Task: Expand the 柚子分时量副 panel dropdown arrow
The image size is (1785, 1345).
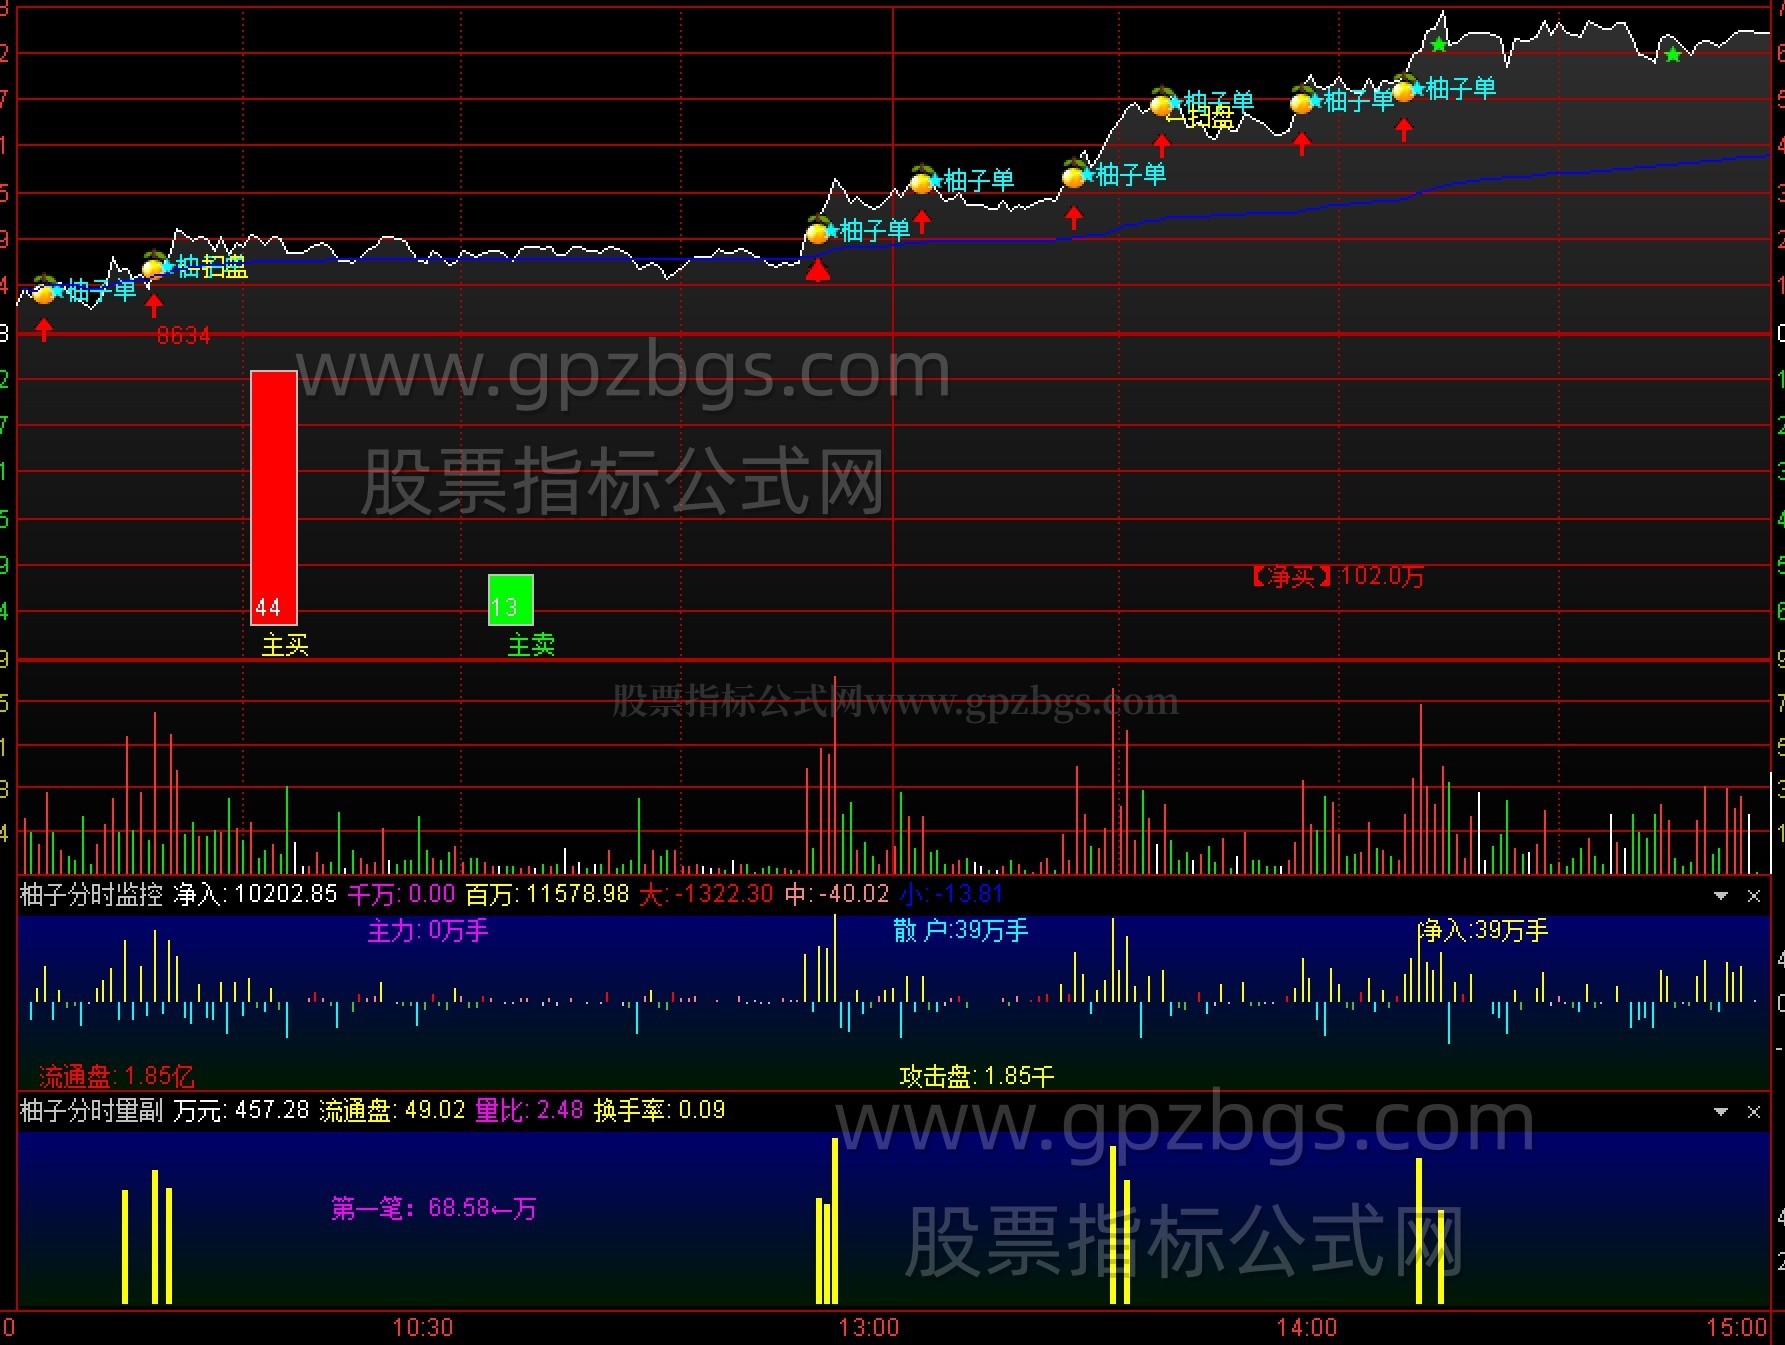Action: (1721, 1112)
